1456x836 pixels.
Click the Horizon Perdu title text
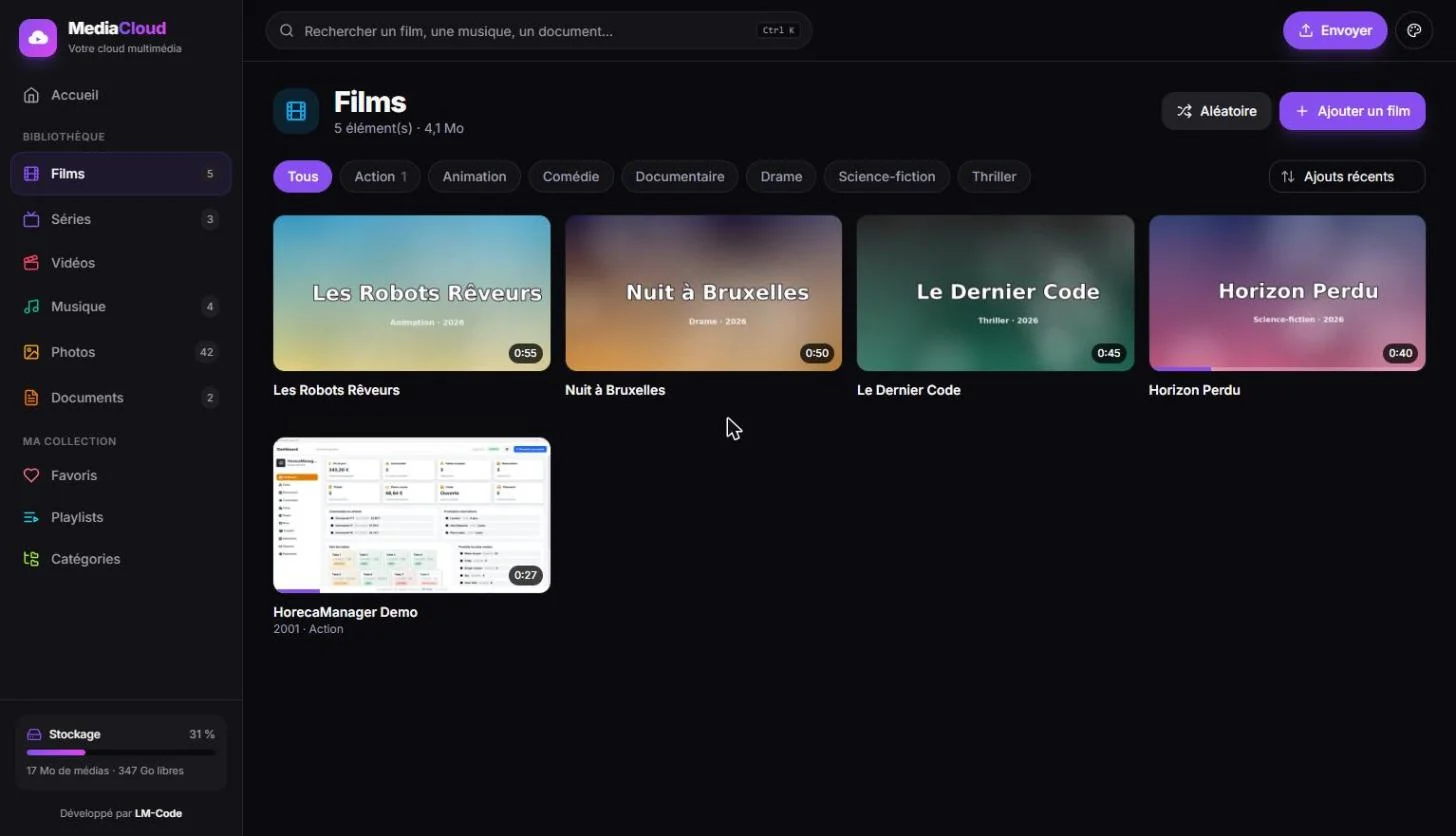(1194, 390)
